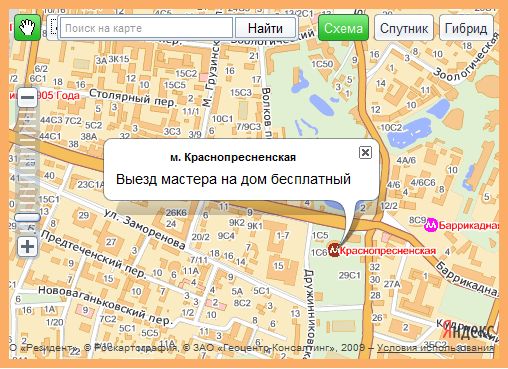Click the Баррикадная station name label
Viewport: 508px width, 369px height.
click(468, 226)
